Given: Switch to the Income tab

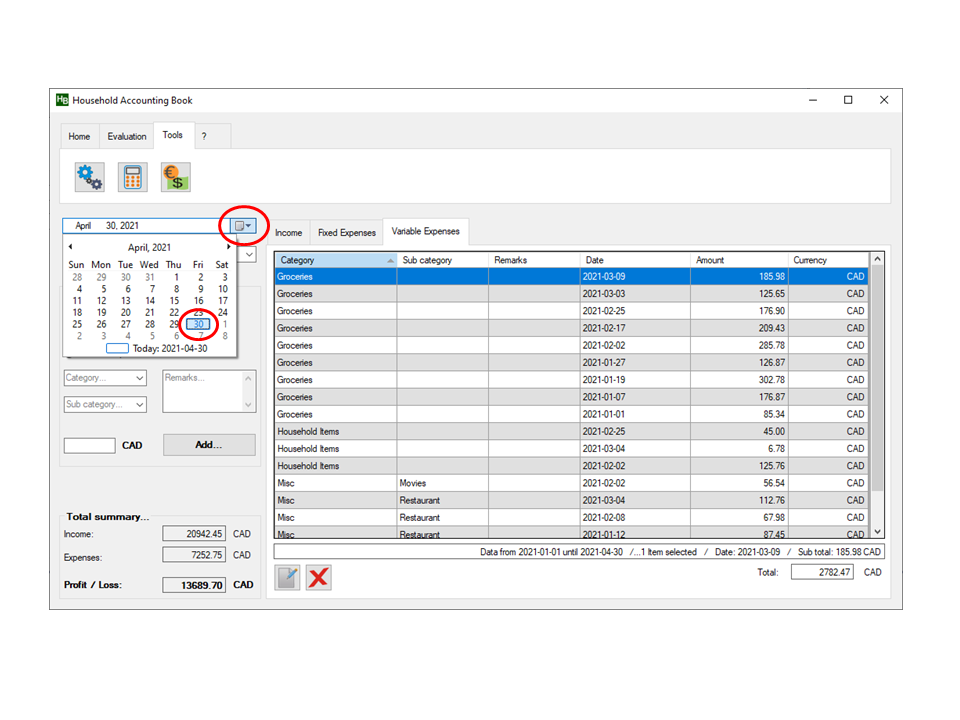Looking at the screenshot, I should click(x=288, y=232).
